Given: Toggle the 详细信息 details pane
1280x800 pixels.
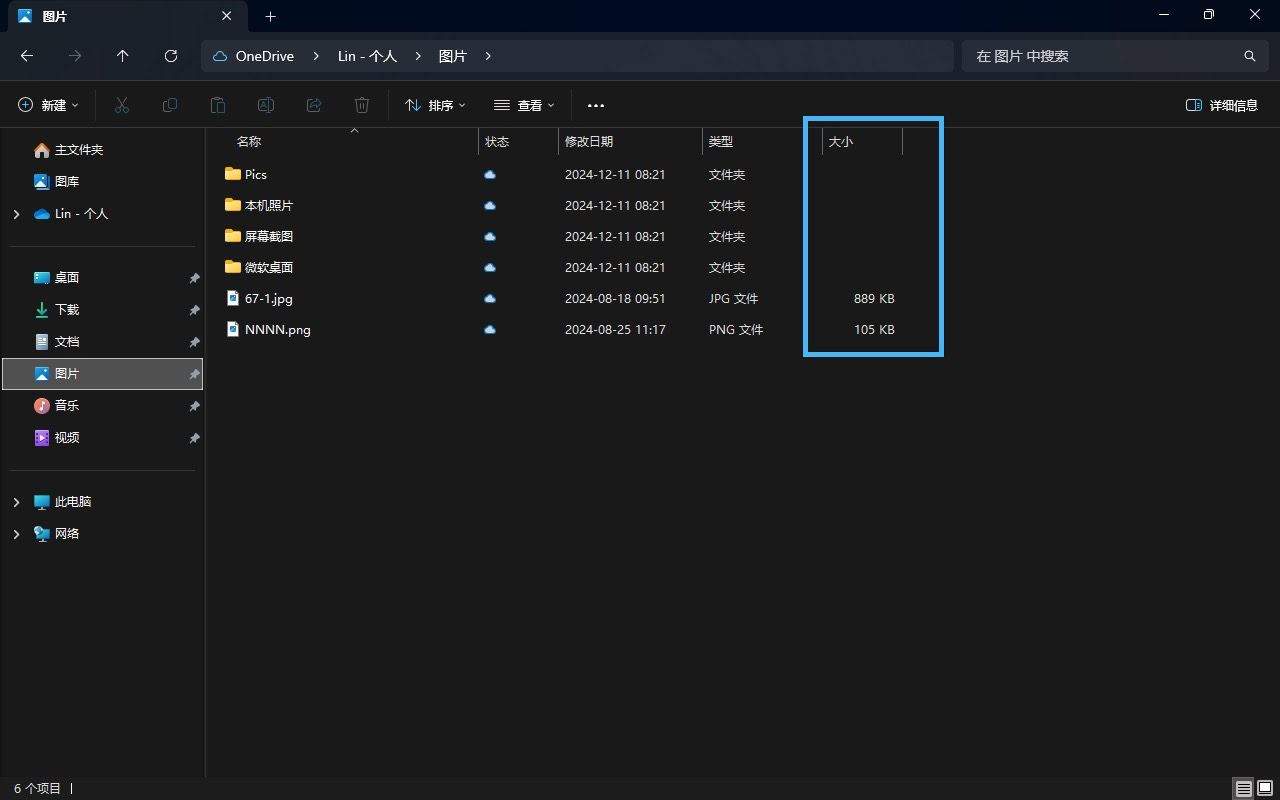Looking at the screenshot, I should (1221, 105).
